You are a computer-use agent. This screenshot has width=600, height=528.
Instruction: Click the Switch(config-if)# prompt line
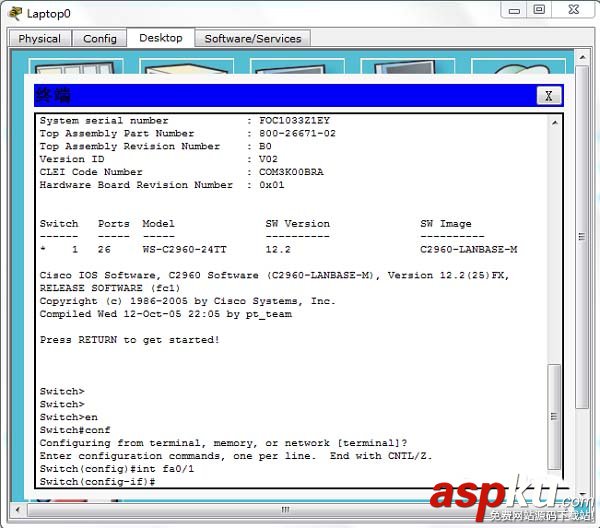[97, 482]
